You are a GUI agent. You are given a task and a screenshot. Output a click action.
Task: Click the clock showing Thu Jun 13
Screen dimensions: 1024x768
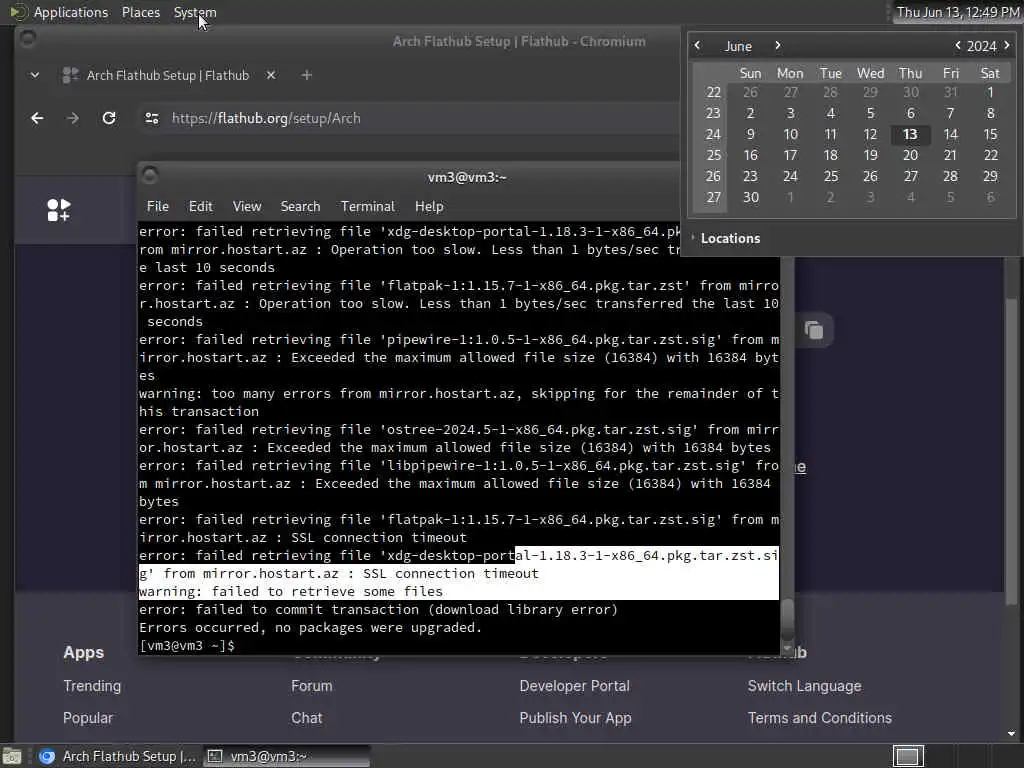click(957, 12)
